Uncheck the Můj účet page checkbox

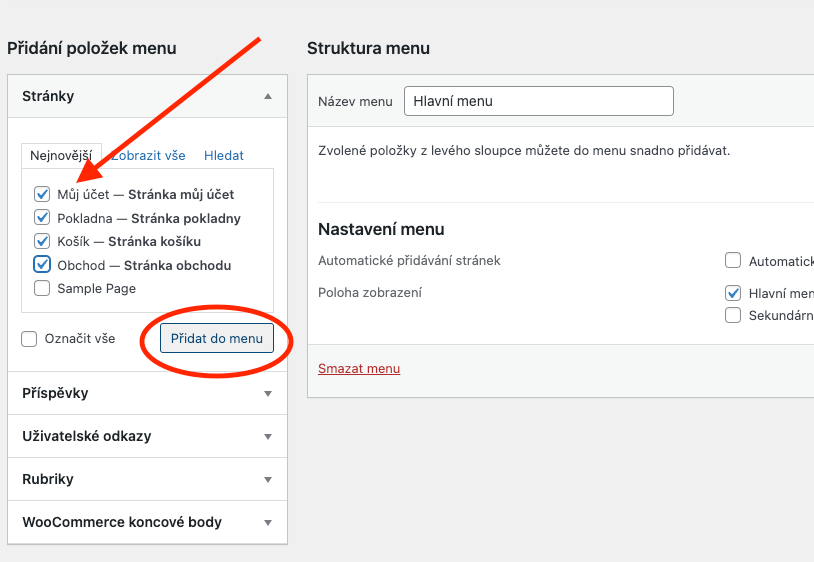[x=42, y=194]
